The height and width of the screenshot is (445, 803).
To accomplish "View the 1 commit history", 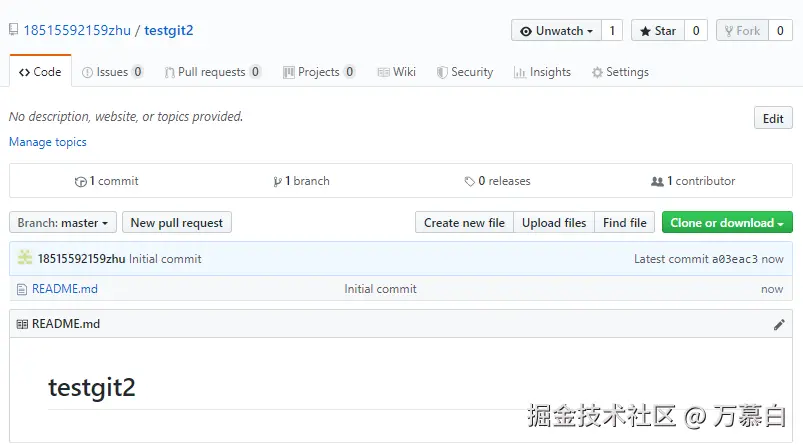I will [x=107, y=181].
